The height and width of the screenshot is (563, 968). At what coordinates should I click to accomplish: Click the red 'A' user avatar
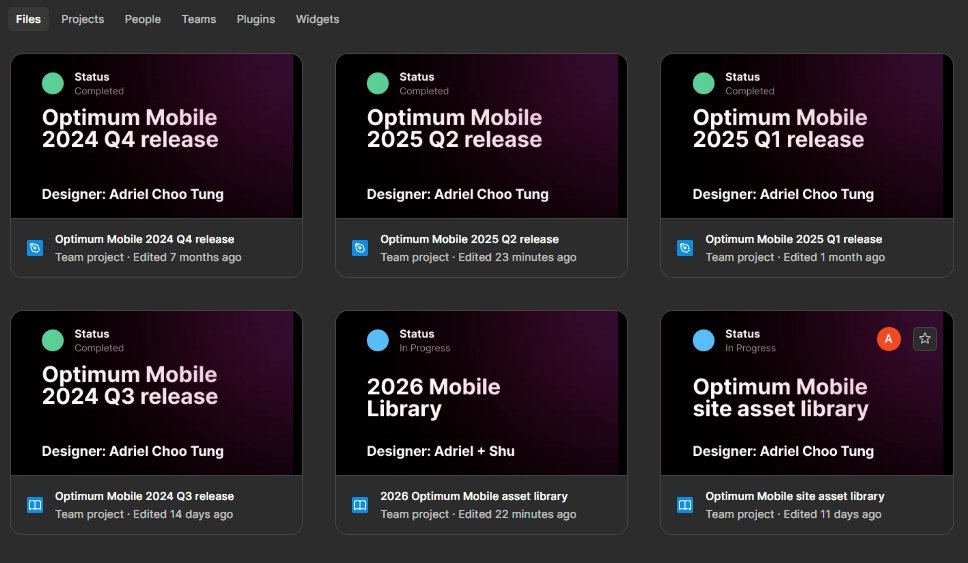(x=888, y=339)
